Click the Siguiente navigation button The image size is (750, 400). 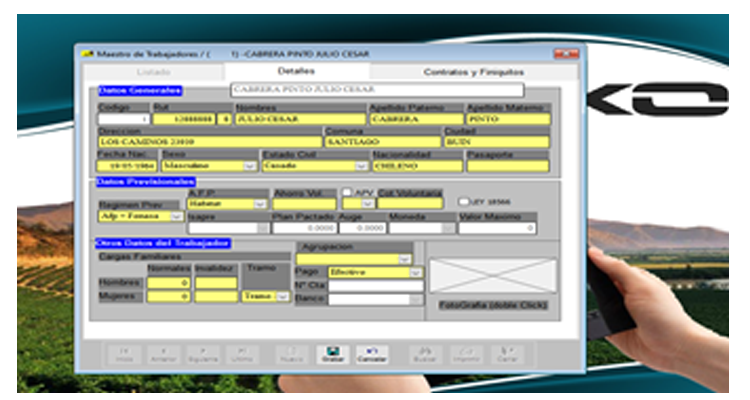coord(202,355)
